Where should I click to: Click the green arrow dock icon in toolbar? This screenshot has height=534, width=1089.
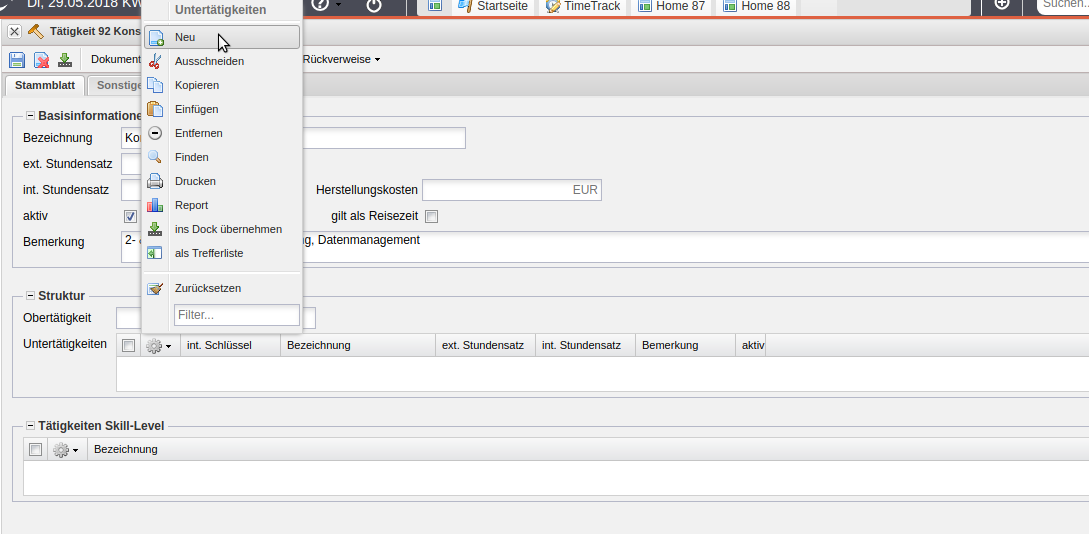65,60
